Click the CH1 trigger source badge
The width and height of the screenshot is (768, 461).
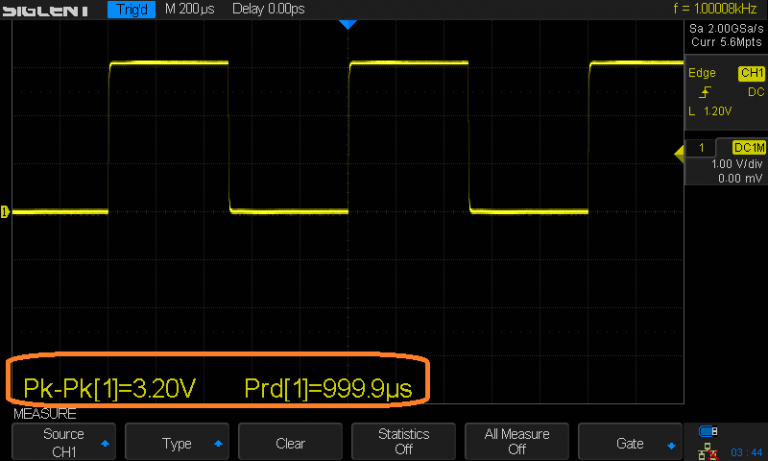point(750,74)
